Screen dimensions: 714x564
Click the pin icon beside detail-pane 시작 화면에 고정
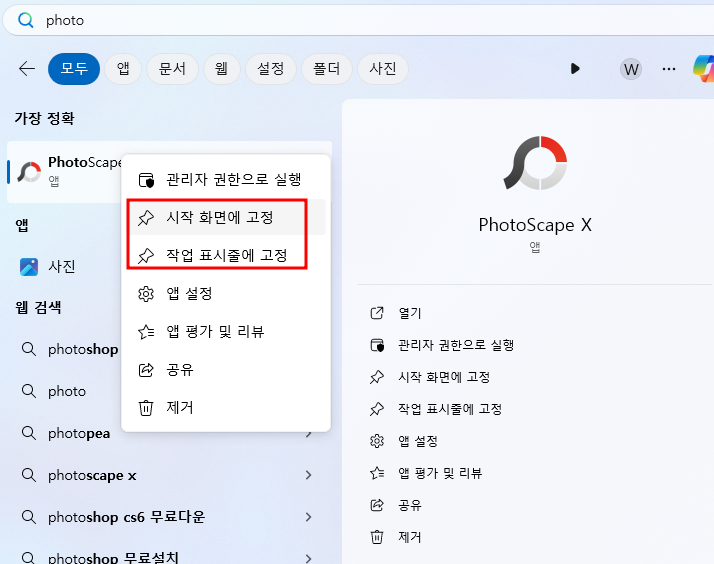point(377,377)
